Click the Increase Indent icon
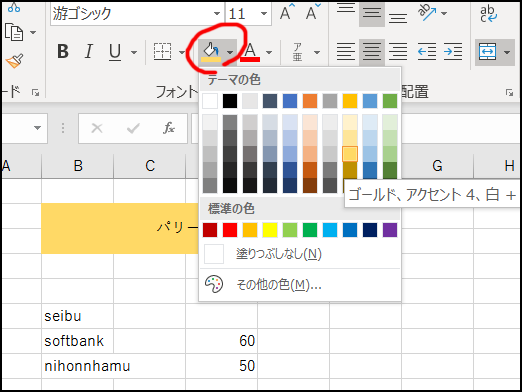 point(453,52)
